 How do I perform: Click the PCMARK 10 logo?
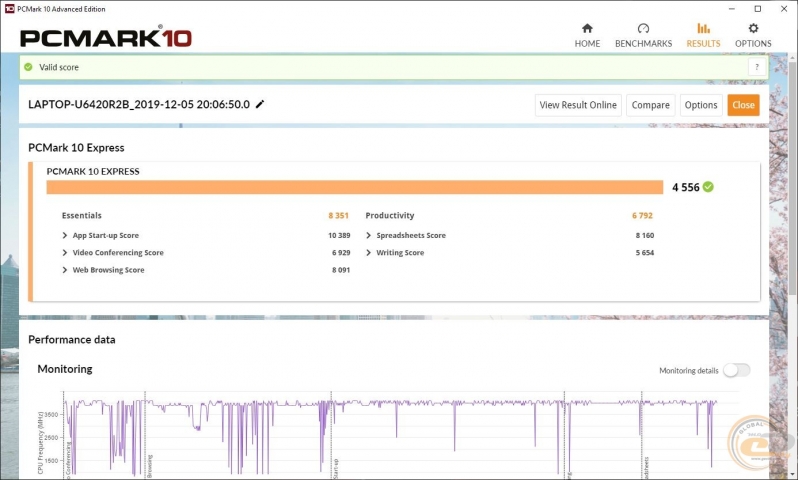point(106,38)
